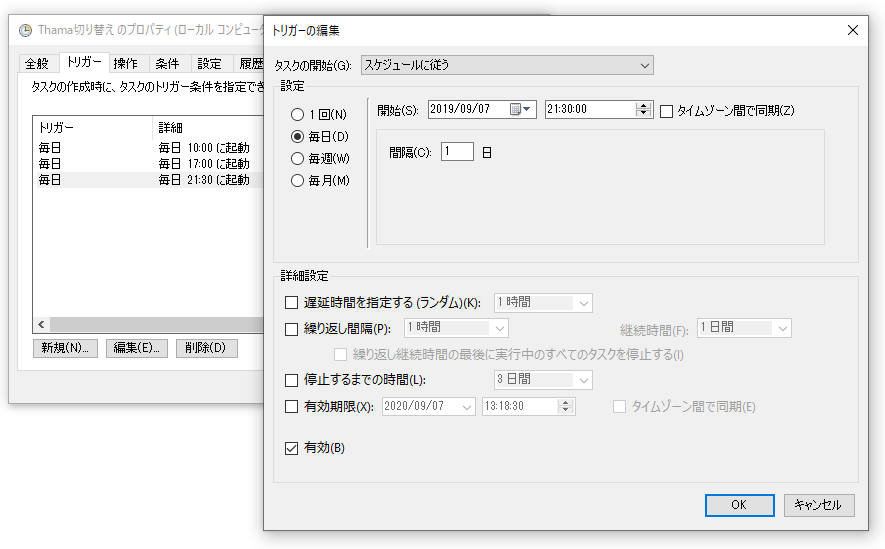The image size is (885, 549).
Task: Click the trigger list scroll left arrow
Action: pyautogui.click(x=41, y=324)
